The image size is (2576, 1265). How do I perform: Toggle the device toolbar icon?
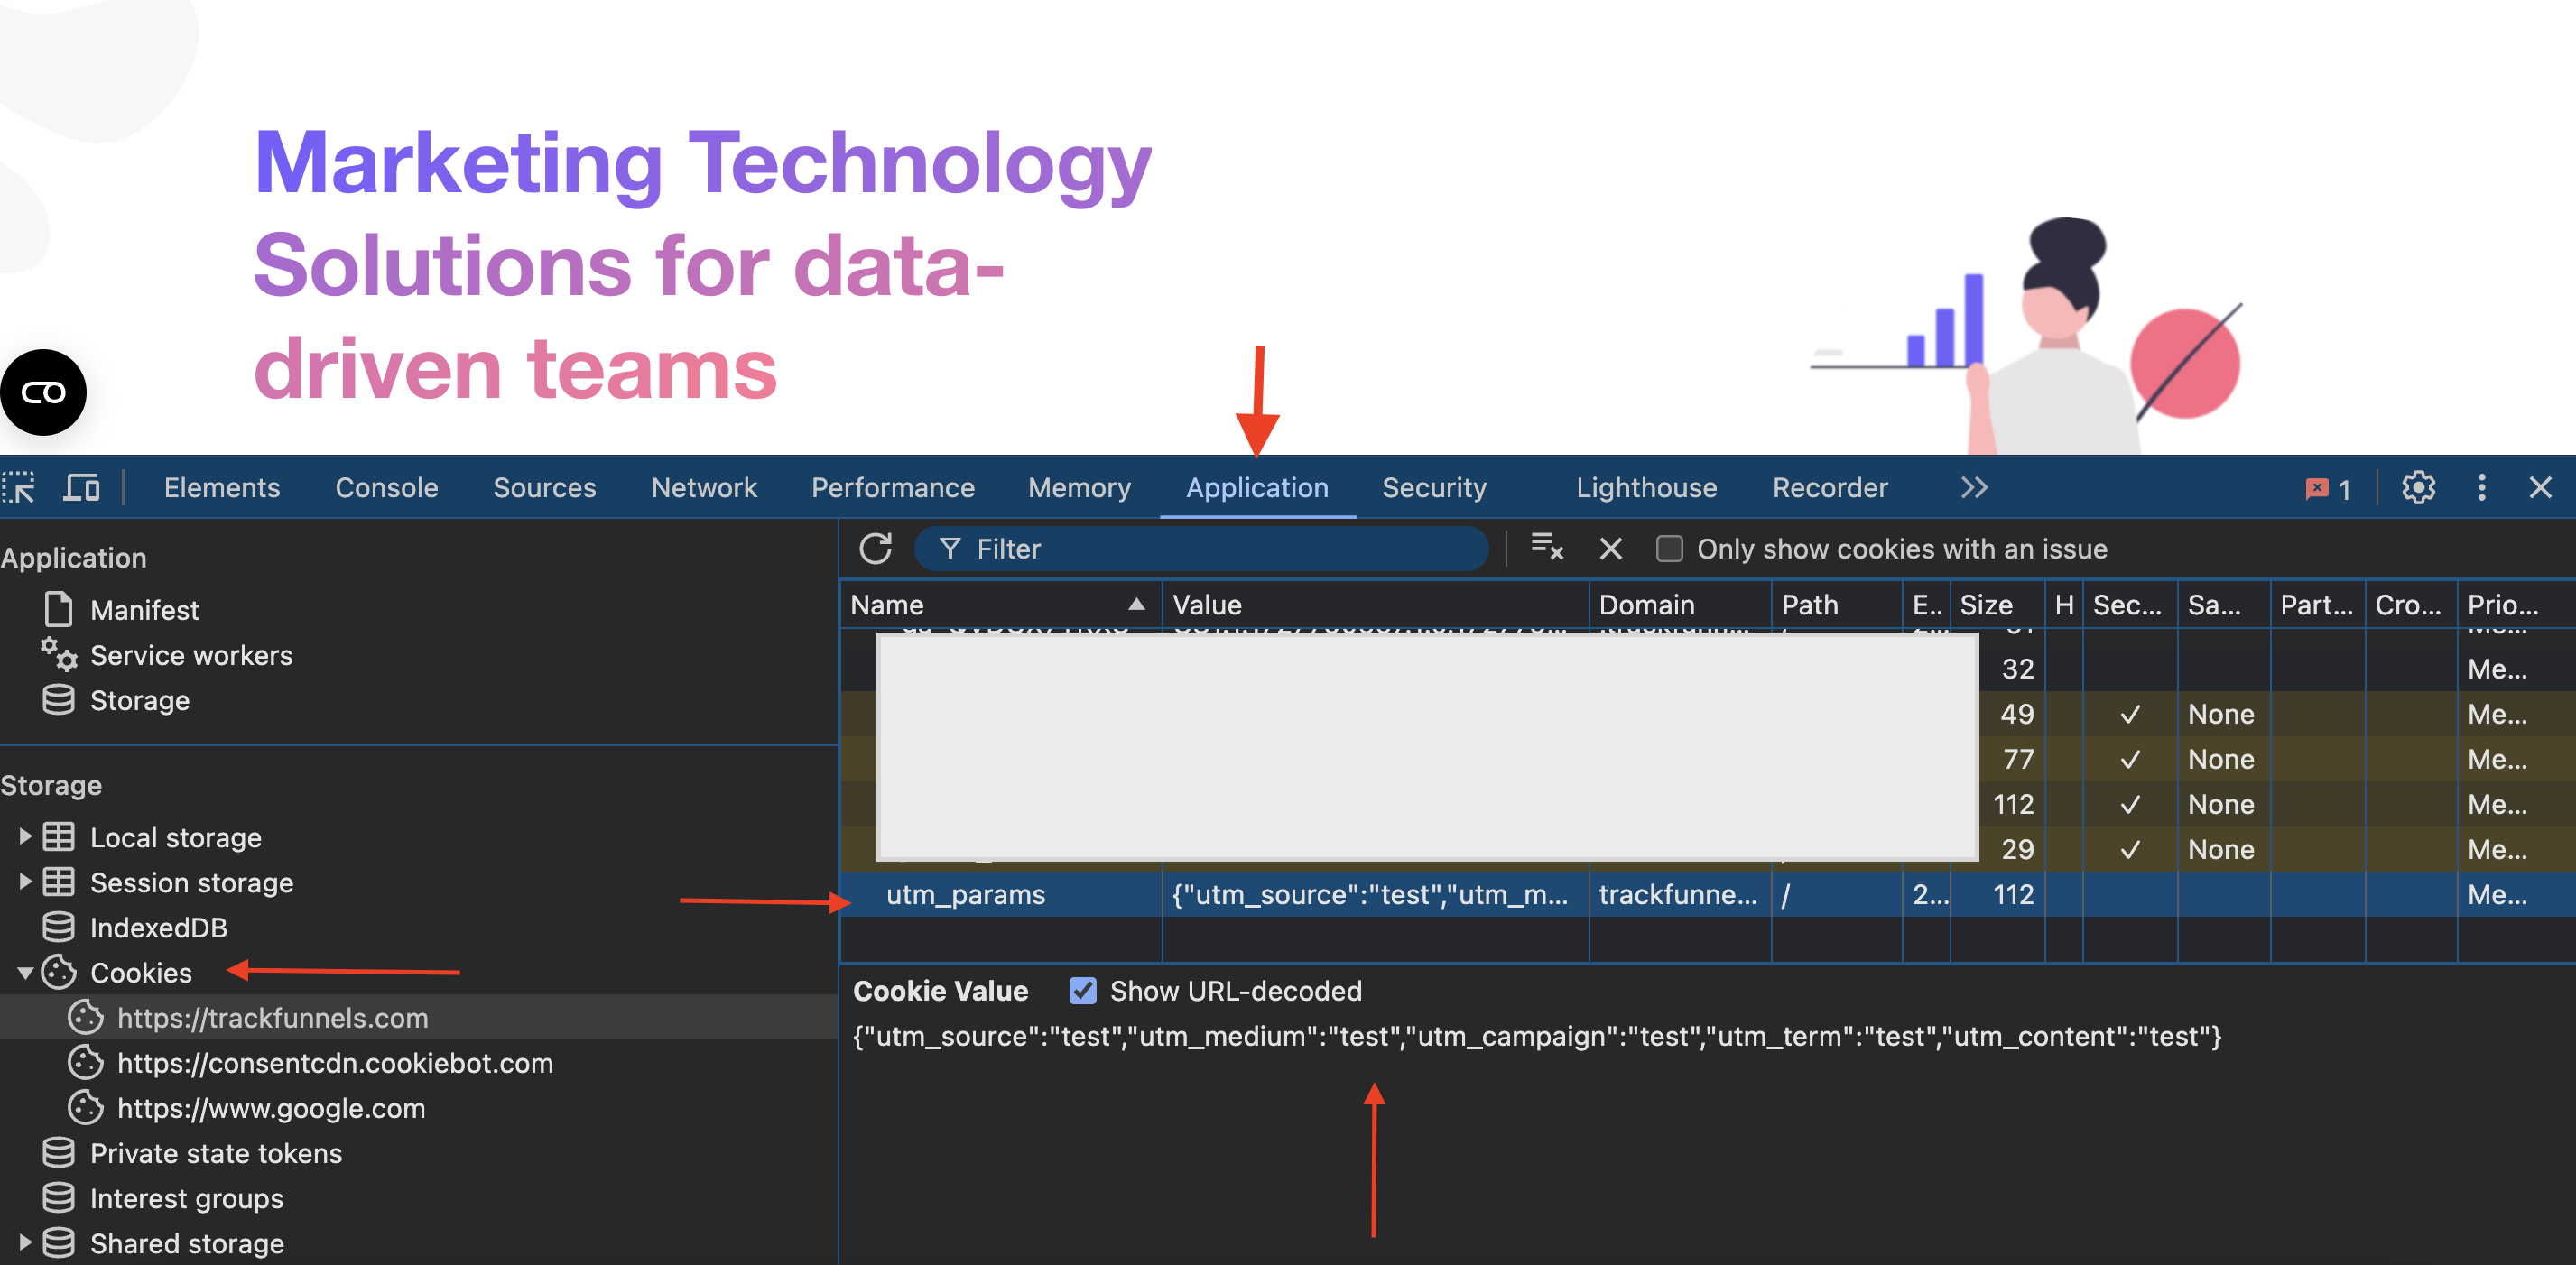(81, 487)
